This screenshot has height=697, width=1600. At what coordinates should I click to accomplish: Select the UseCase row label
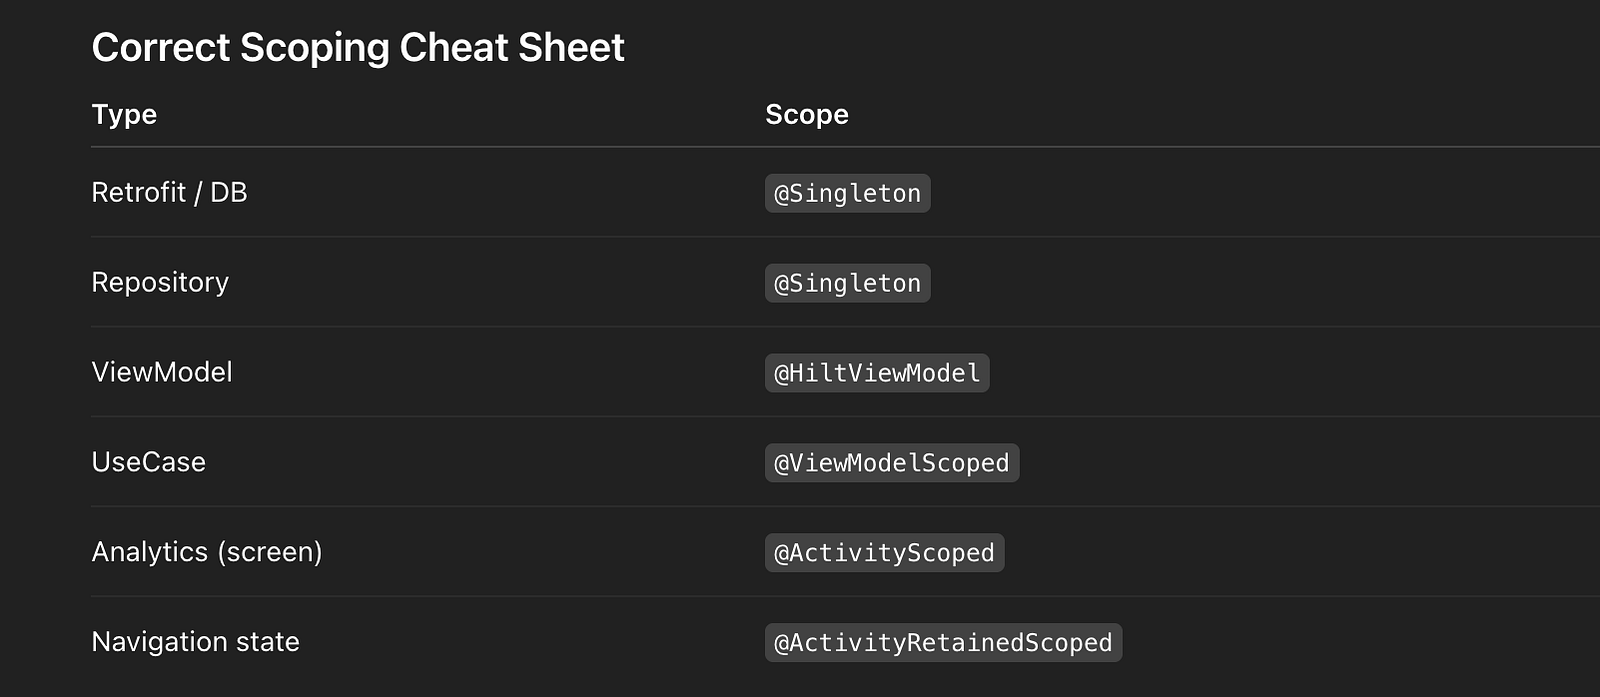click(x=149, y=462)
